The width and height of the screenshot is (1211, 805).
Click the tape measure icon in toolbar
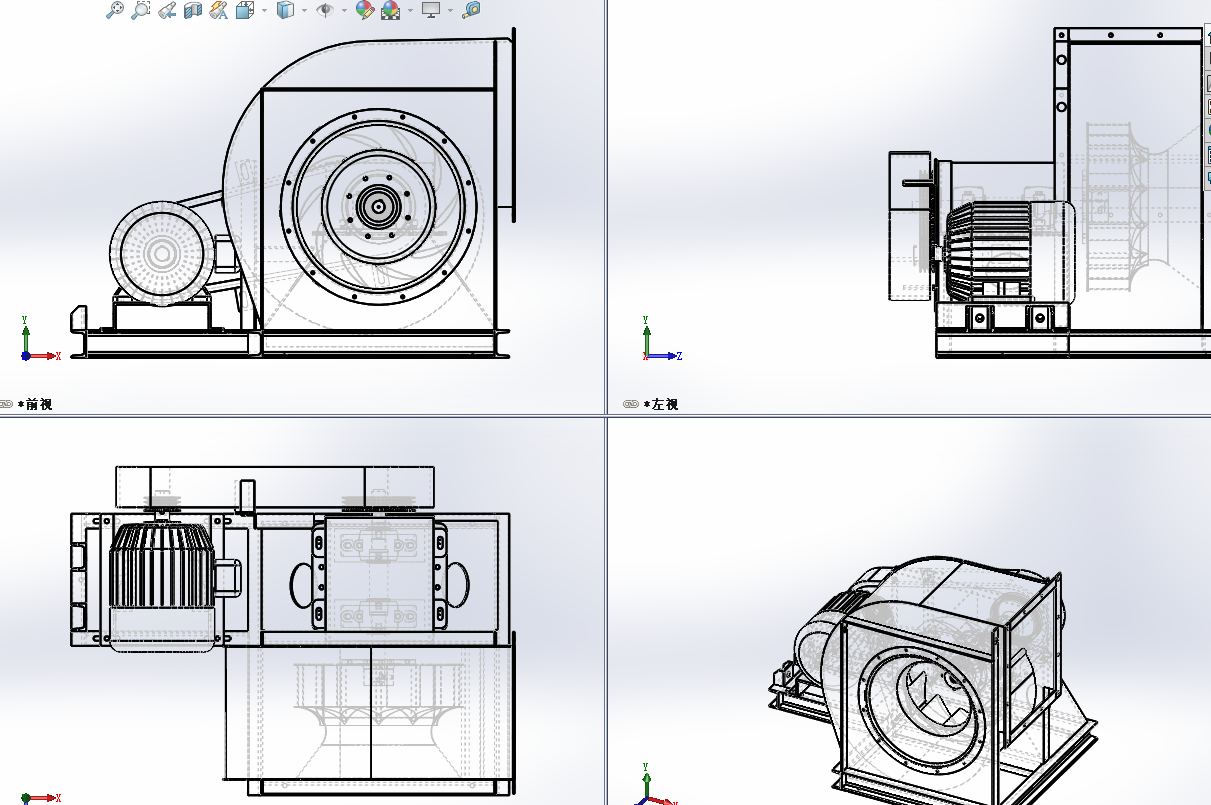point(471,10)
